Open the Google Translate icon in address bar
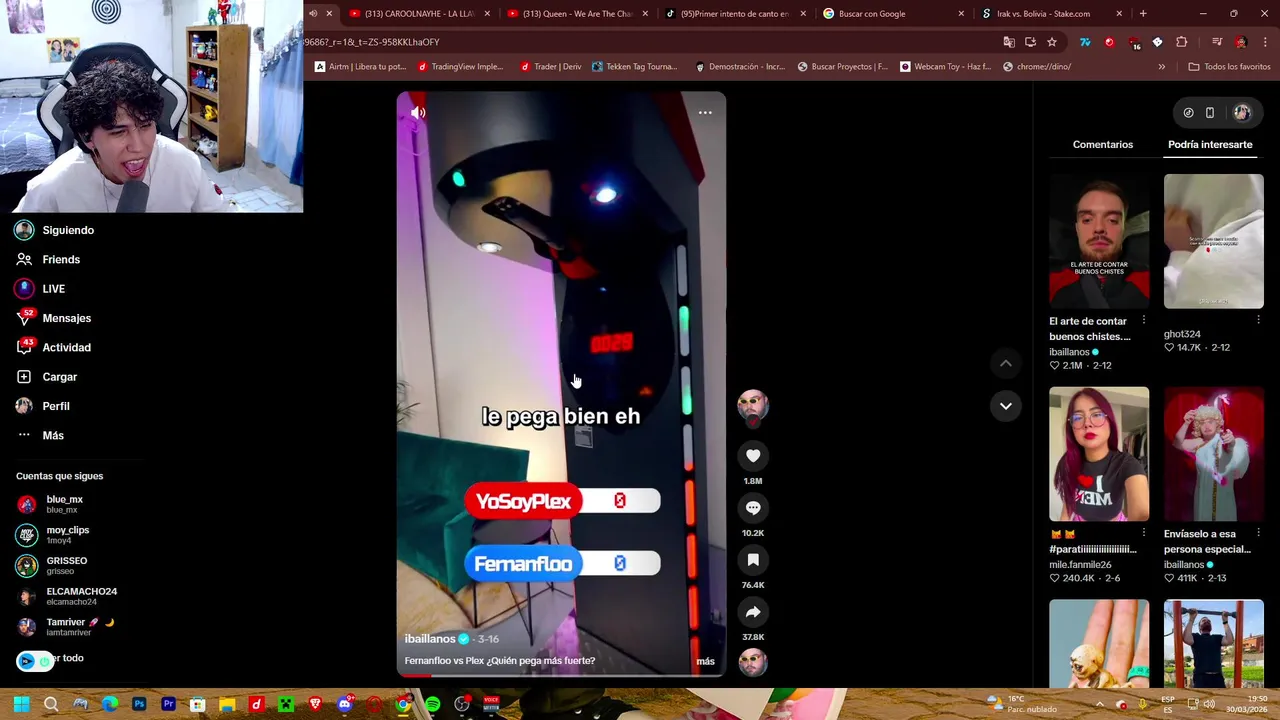This screenshot has width=1280, height=720. tap(1009, 42)
